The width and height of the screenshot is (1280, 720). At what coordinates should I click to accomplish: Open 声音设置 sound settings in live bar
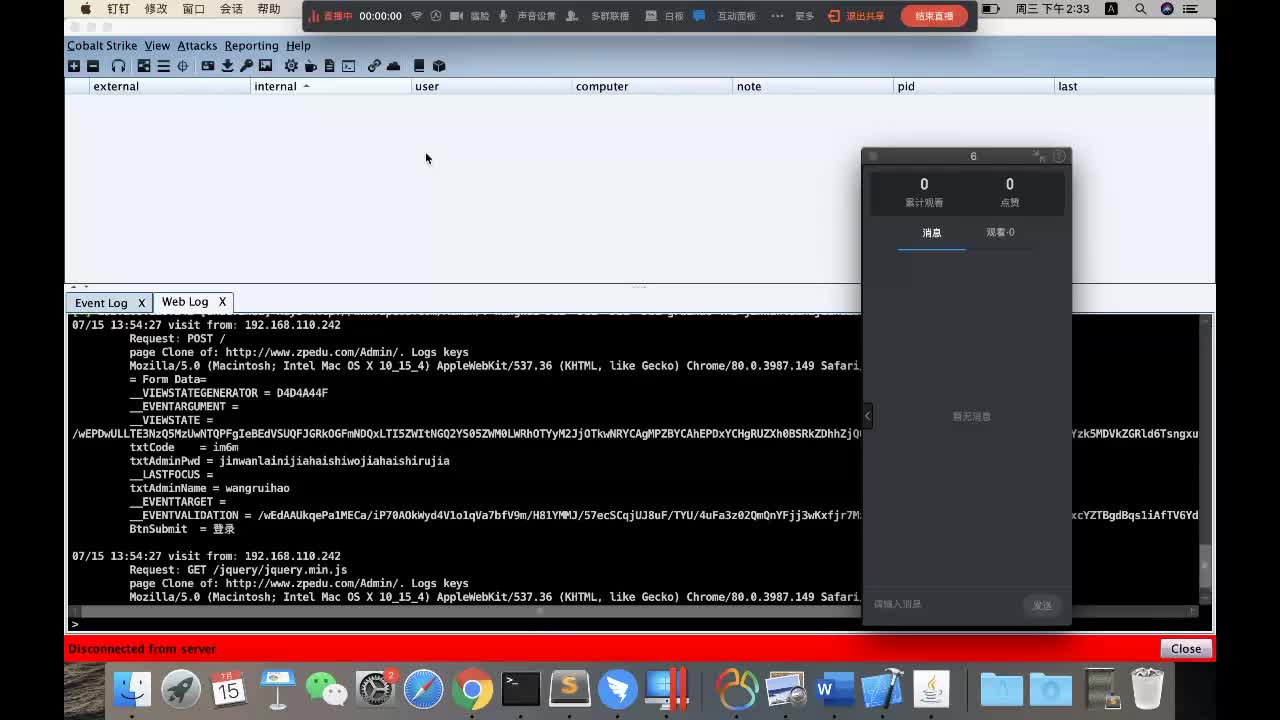click(528, 16)
